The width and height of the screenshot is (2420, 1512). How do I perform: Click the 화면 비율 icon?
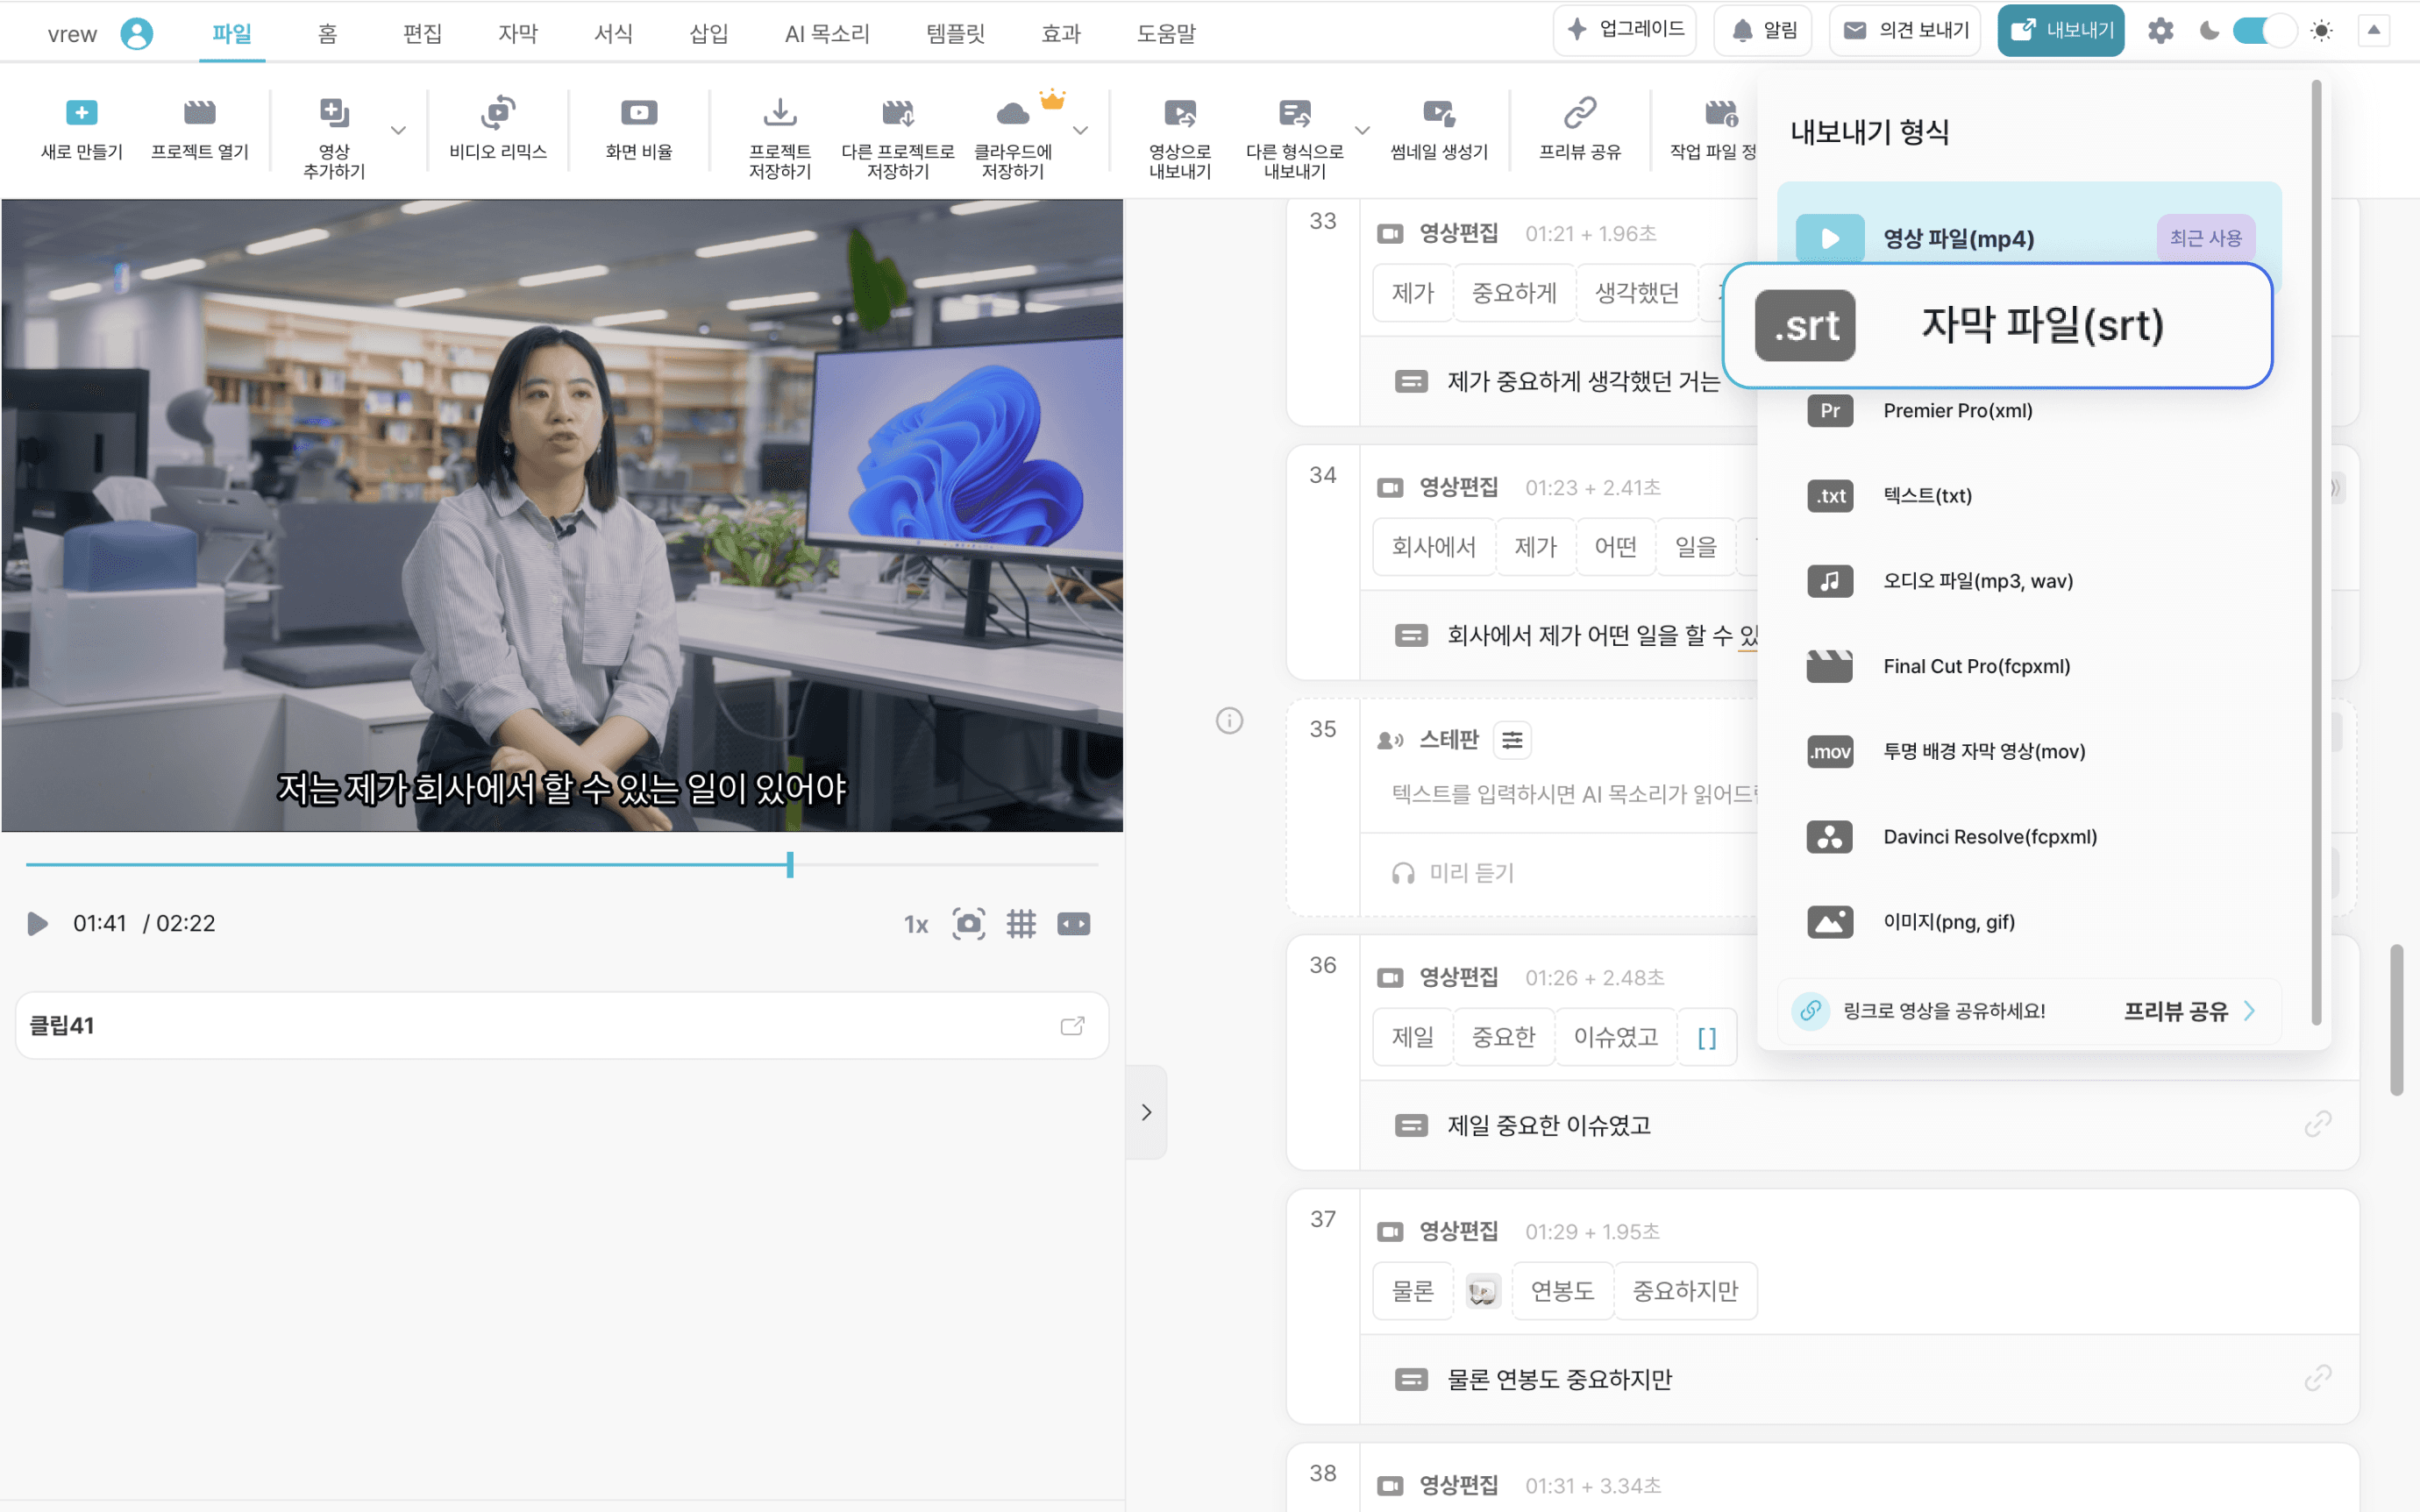(638, 113)
